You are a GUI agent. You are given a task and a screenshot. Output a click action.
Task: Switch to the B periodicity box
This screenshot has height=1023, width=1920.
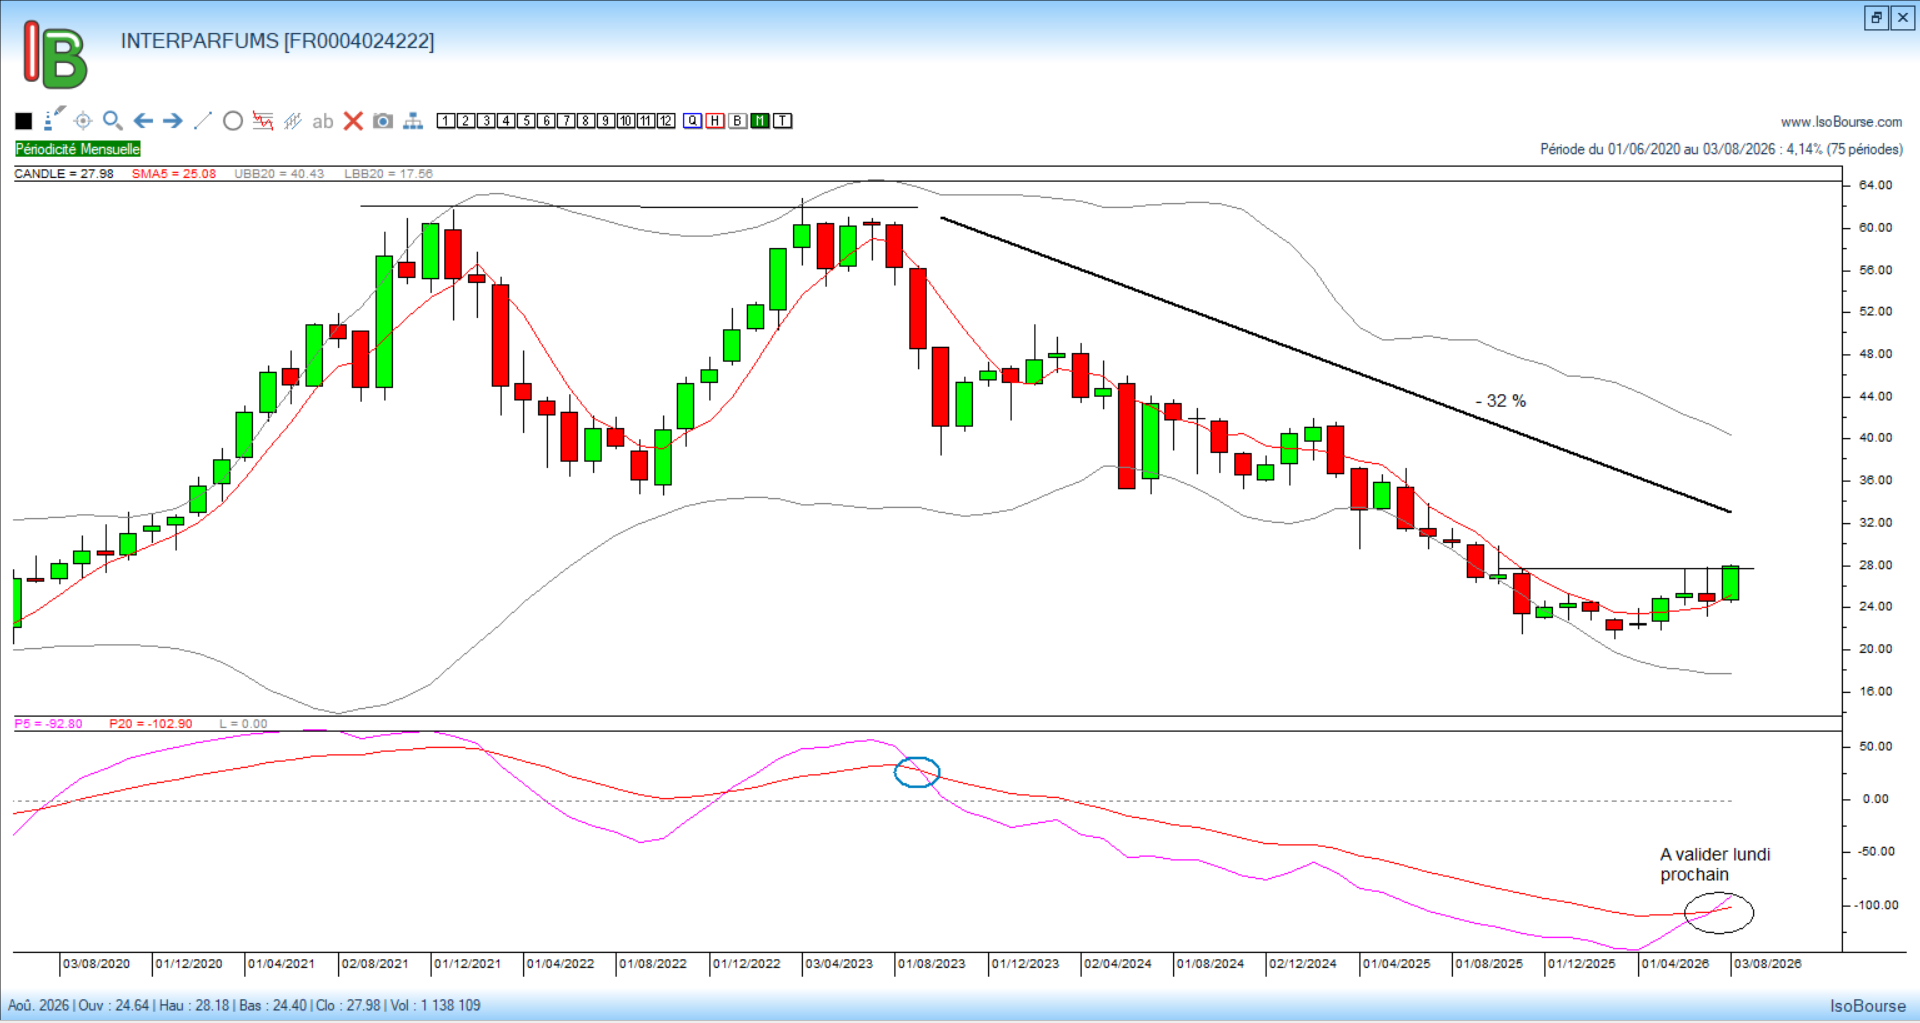point(738,121)
